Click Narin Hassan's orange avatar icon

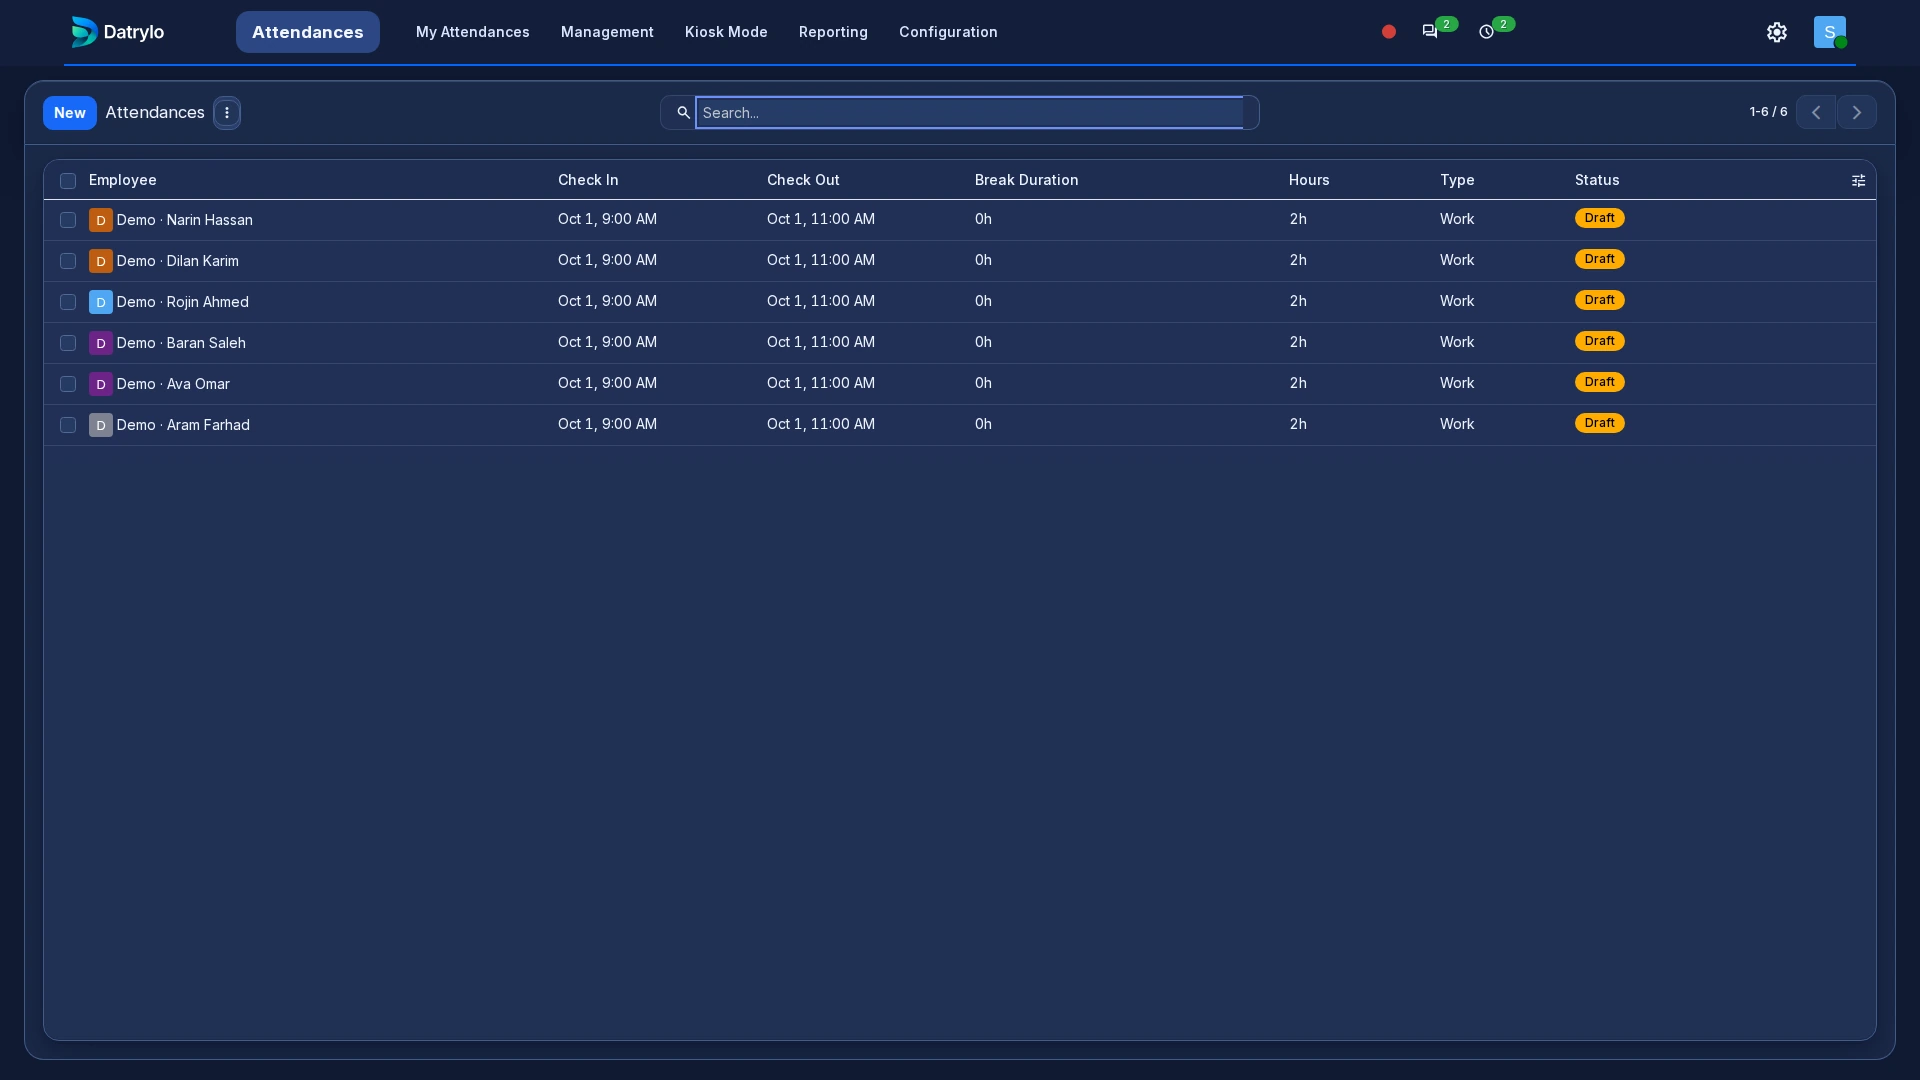(x=100, y=220)
